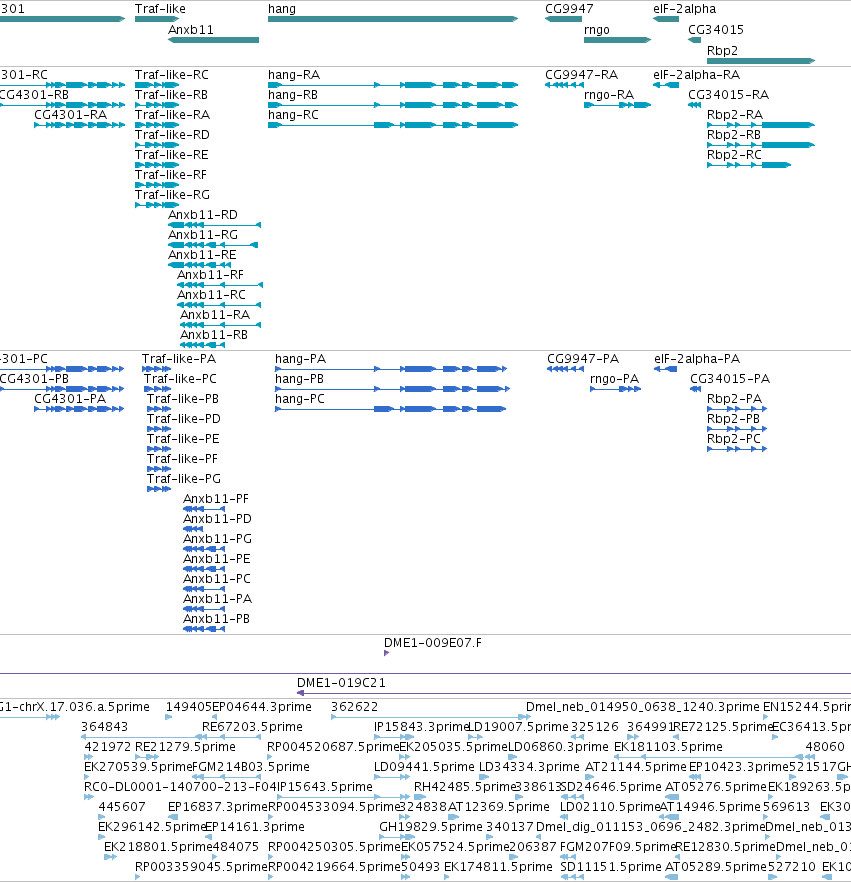Select the Traf-like-PA protein
Viewport: 851px width, 882px height.
coord(156,369)
